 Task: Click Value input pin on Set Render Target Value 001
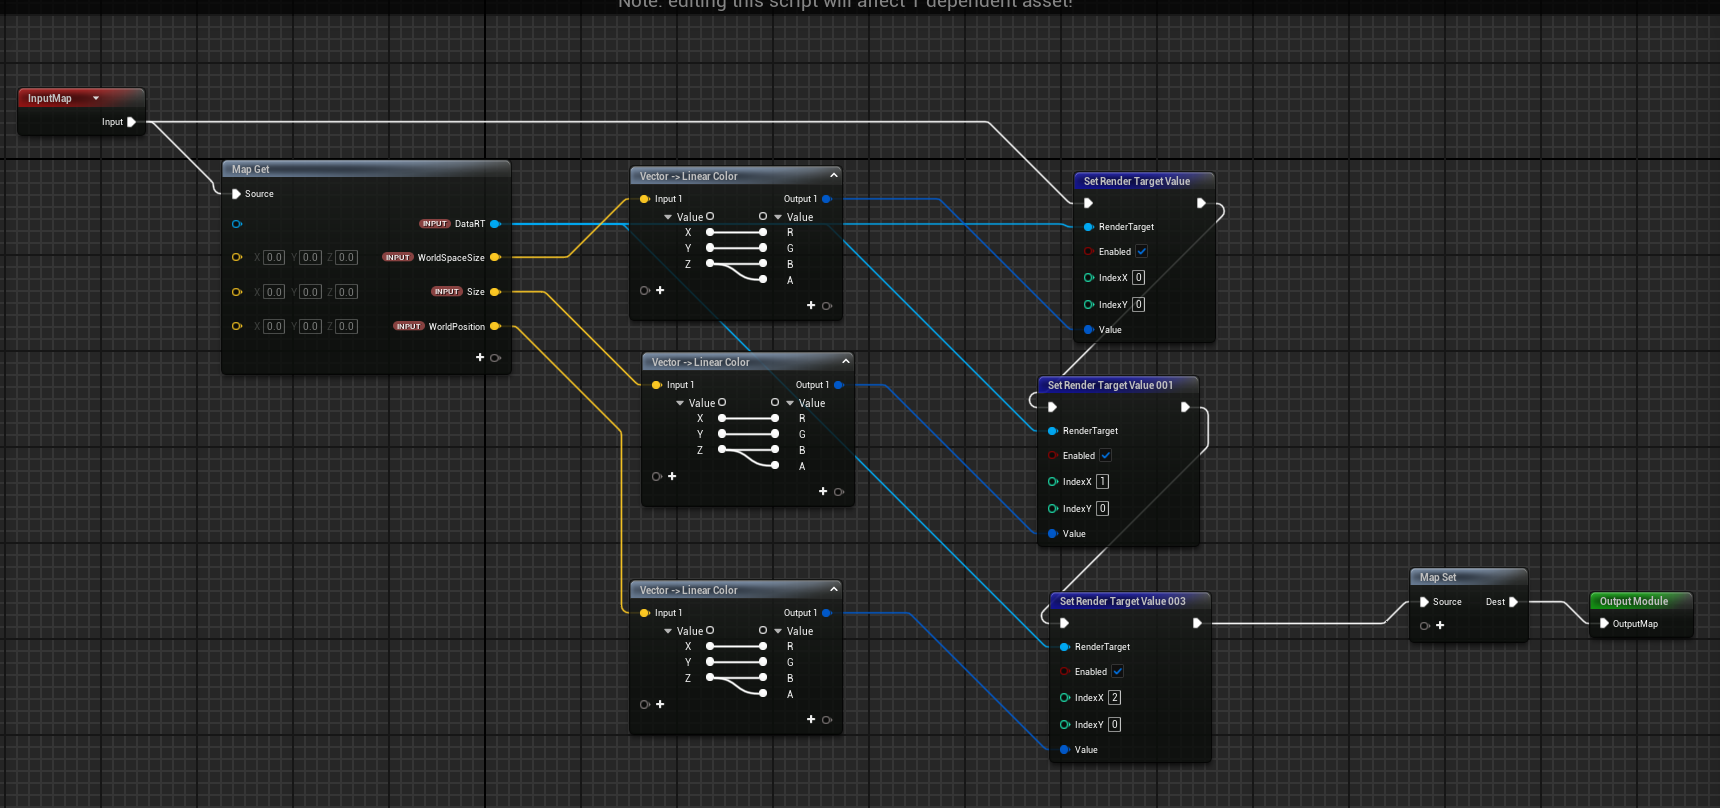click(x=1053, y=534)
